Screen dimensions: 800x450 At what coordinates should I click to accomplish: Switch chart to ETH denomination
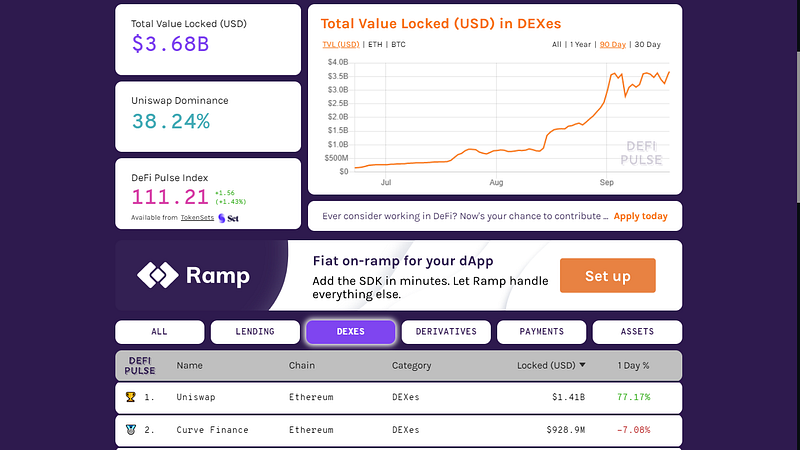tap(375, 44)
